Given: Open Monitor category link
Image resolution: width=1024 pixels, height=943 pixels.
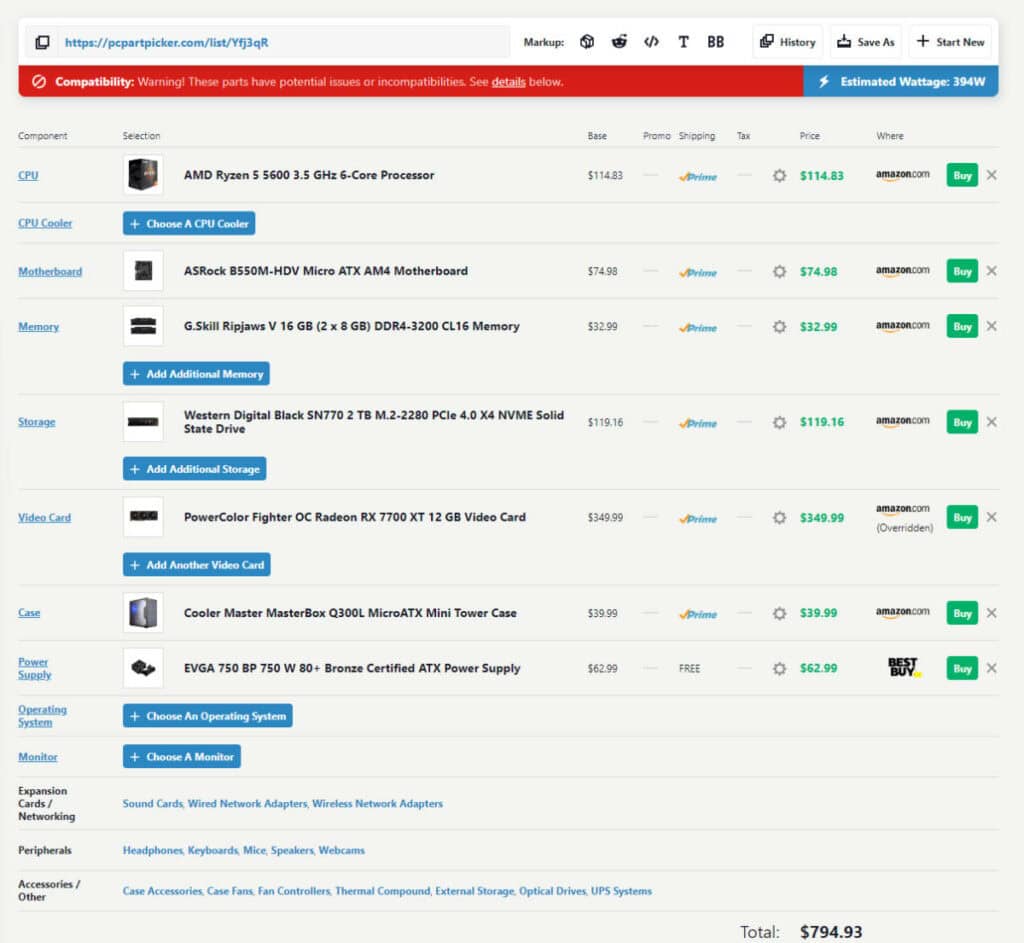Looking at the screenshot, I should point(38,757).
